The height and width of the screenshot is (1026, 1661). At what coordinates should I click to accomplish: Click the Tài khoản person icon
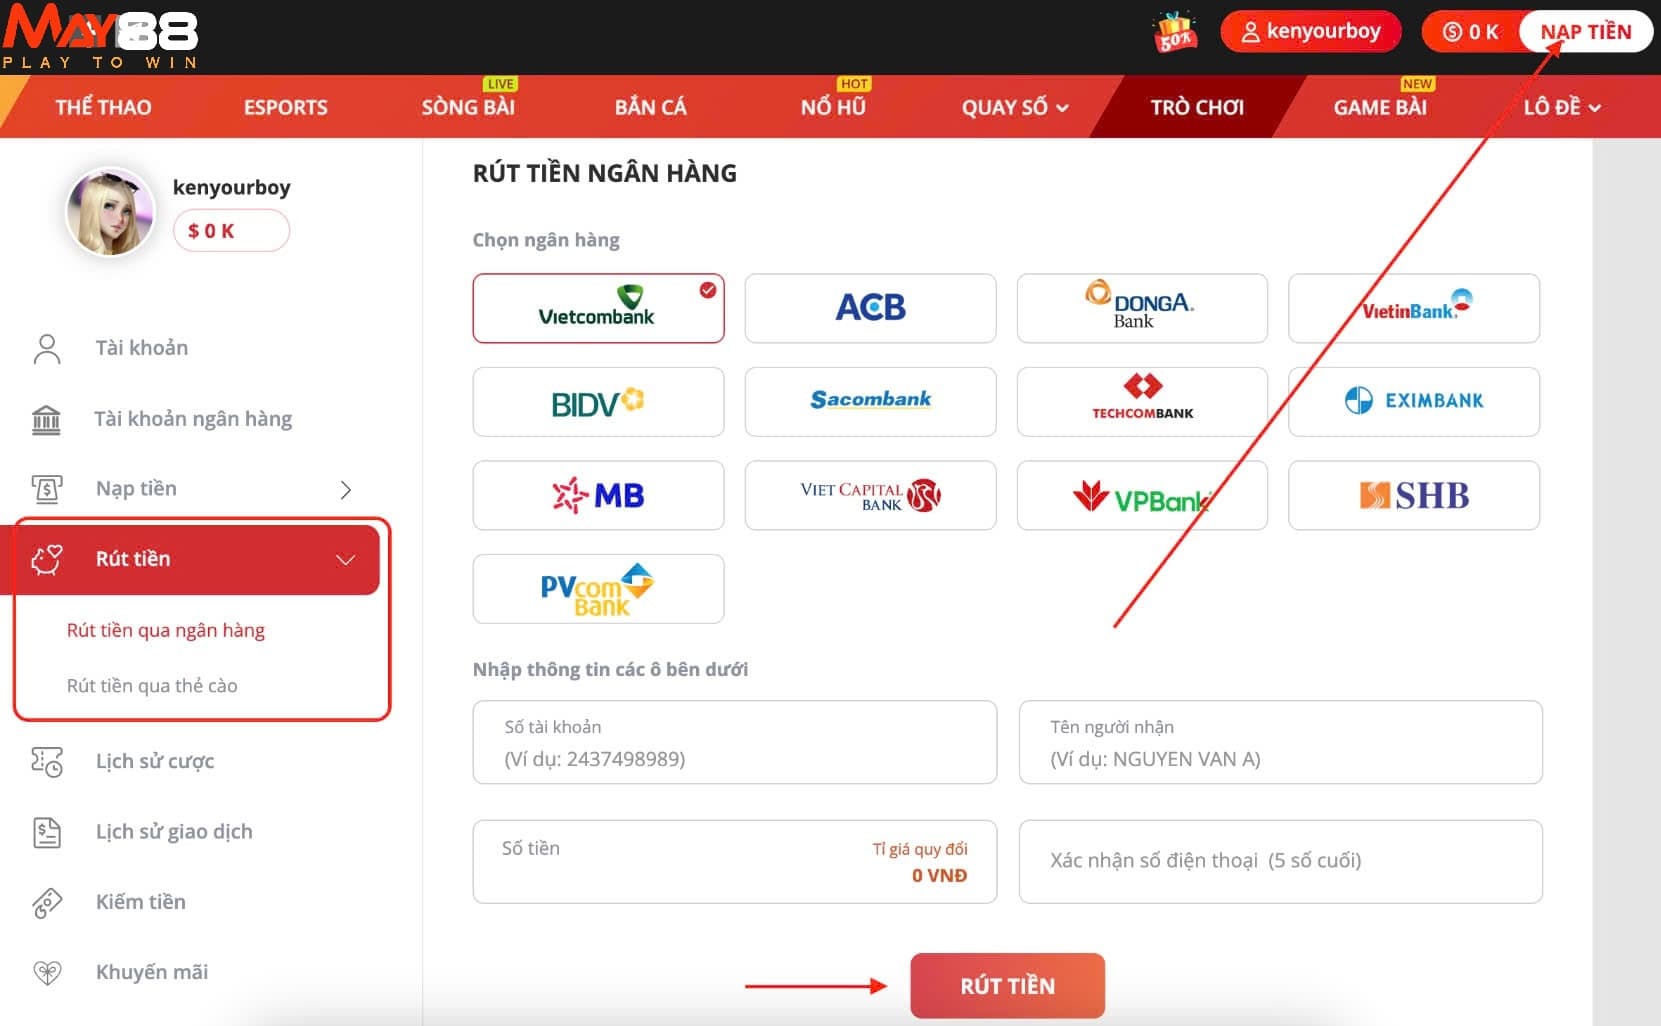point(47,348)
